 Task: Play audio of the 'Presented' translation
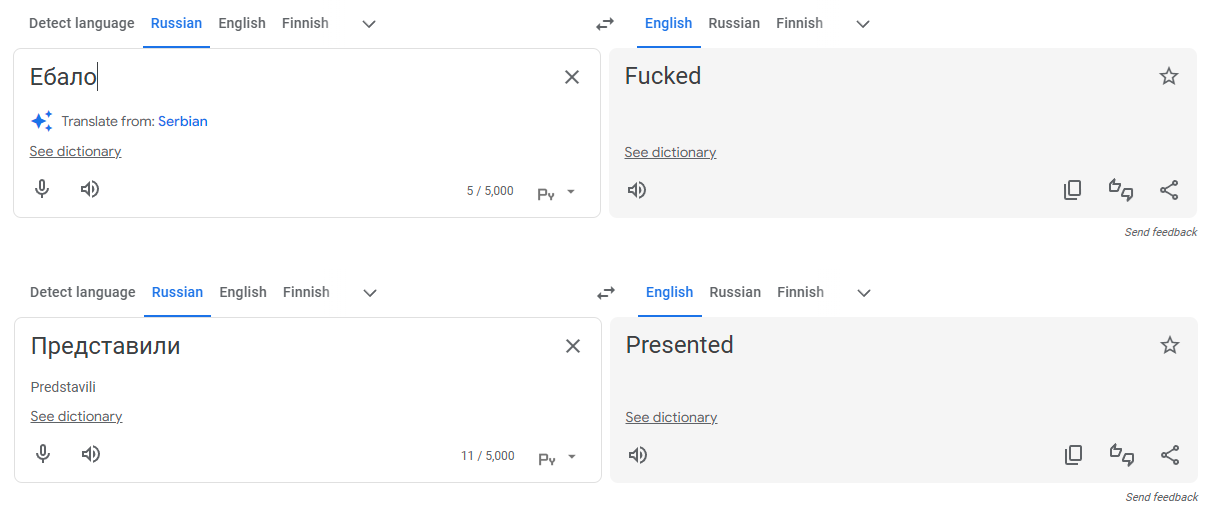click(x=638, y=455)
